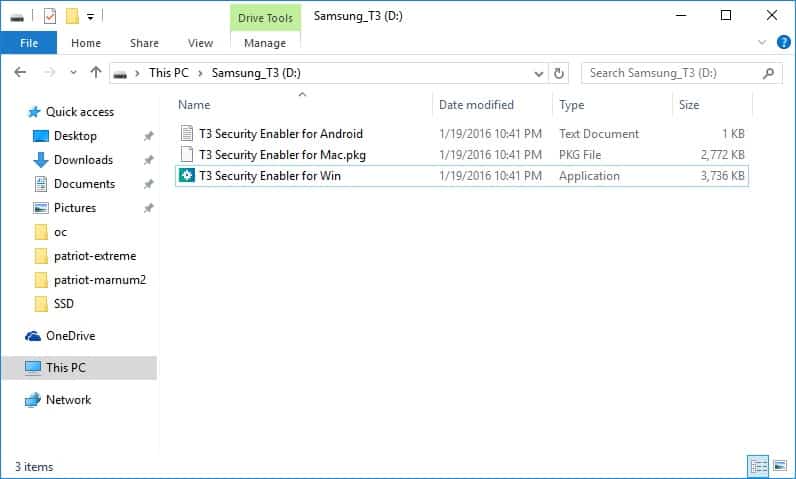Switch to Details view in status bar
The image size is (796, 479).
click(758, 465)
